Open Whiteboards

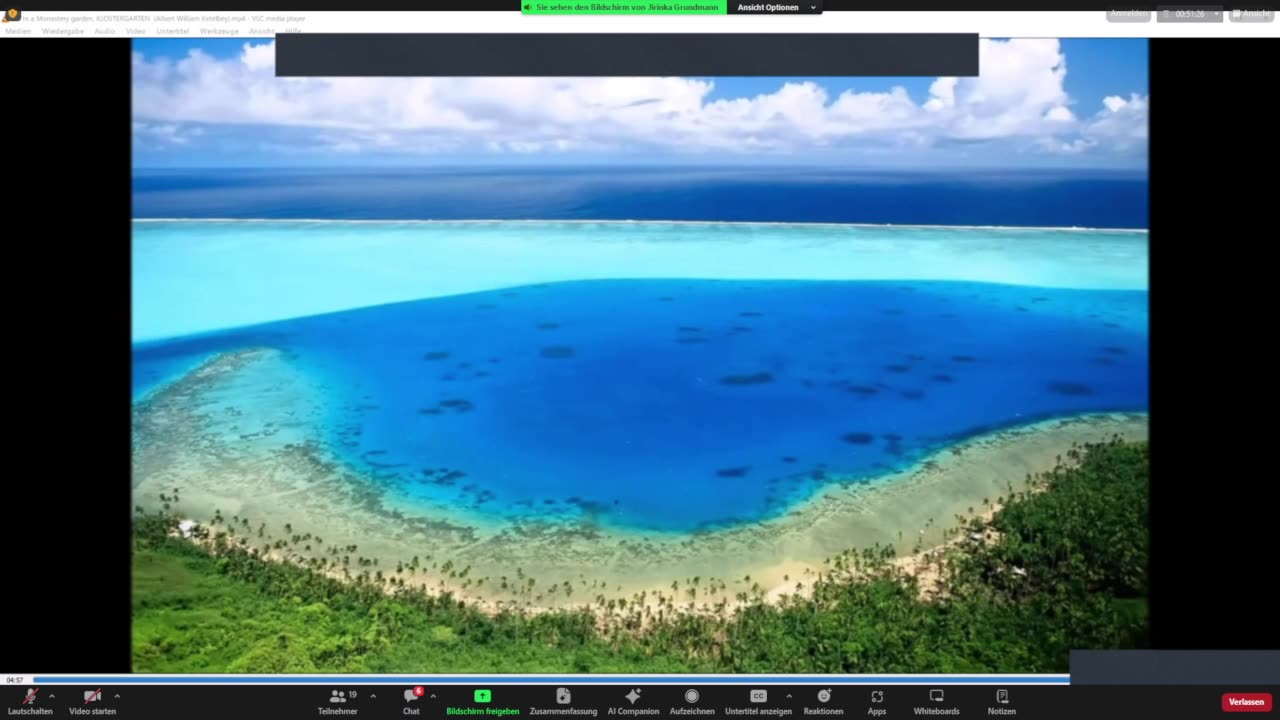point(936,702)
